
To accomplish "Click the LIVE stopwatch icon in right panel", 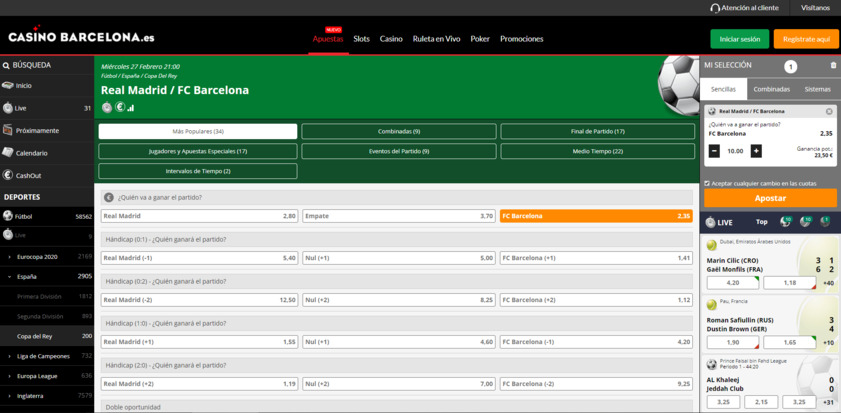I will click(x=710, y=222).
